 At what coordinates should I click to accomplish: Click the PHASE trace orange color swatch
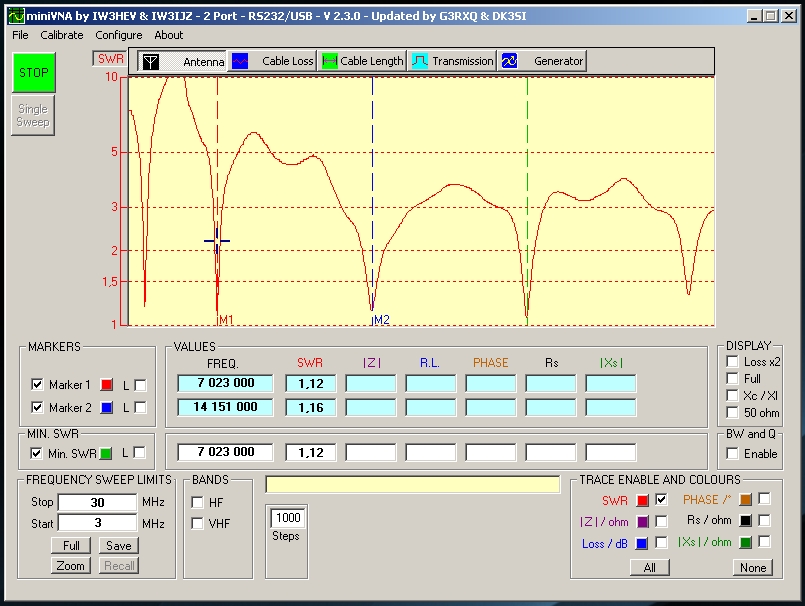click(x=745, y=499)
